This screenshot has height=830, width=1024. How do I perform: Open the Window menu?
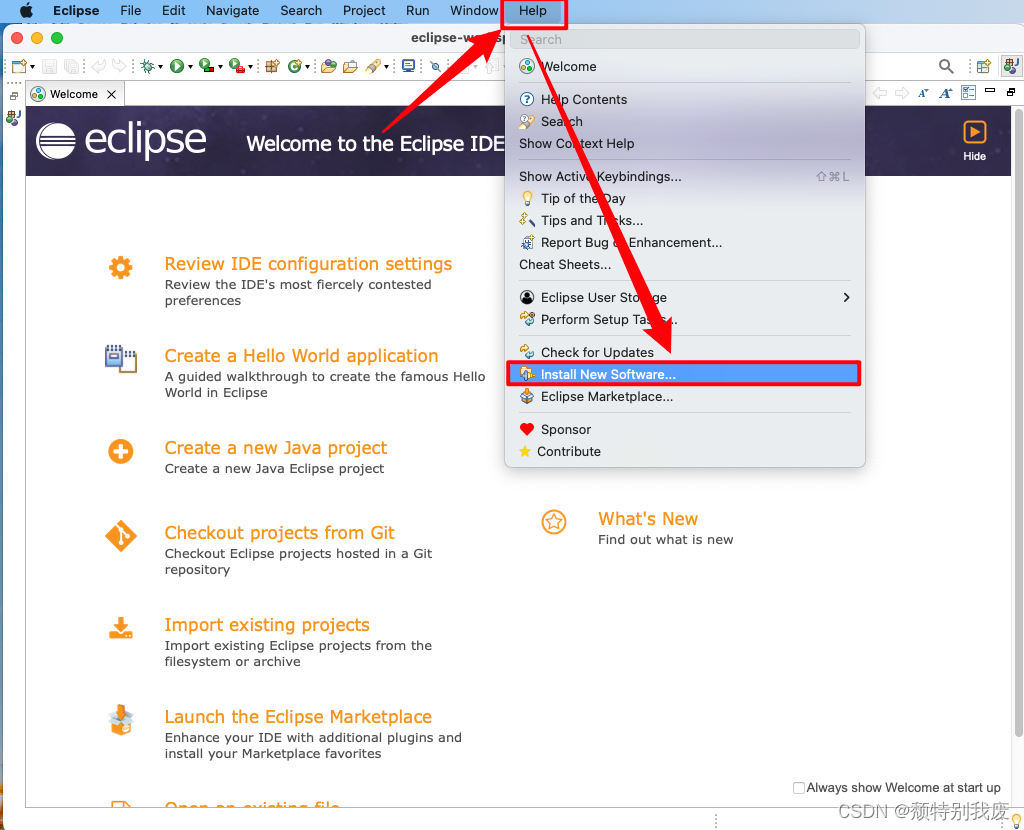click(x=473, y=11)
